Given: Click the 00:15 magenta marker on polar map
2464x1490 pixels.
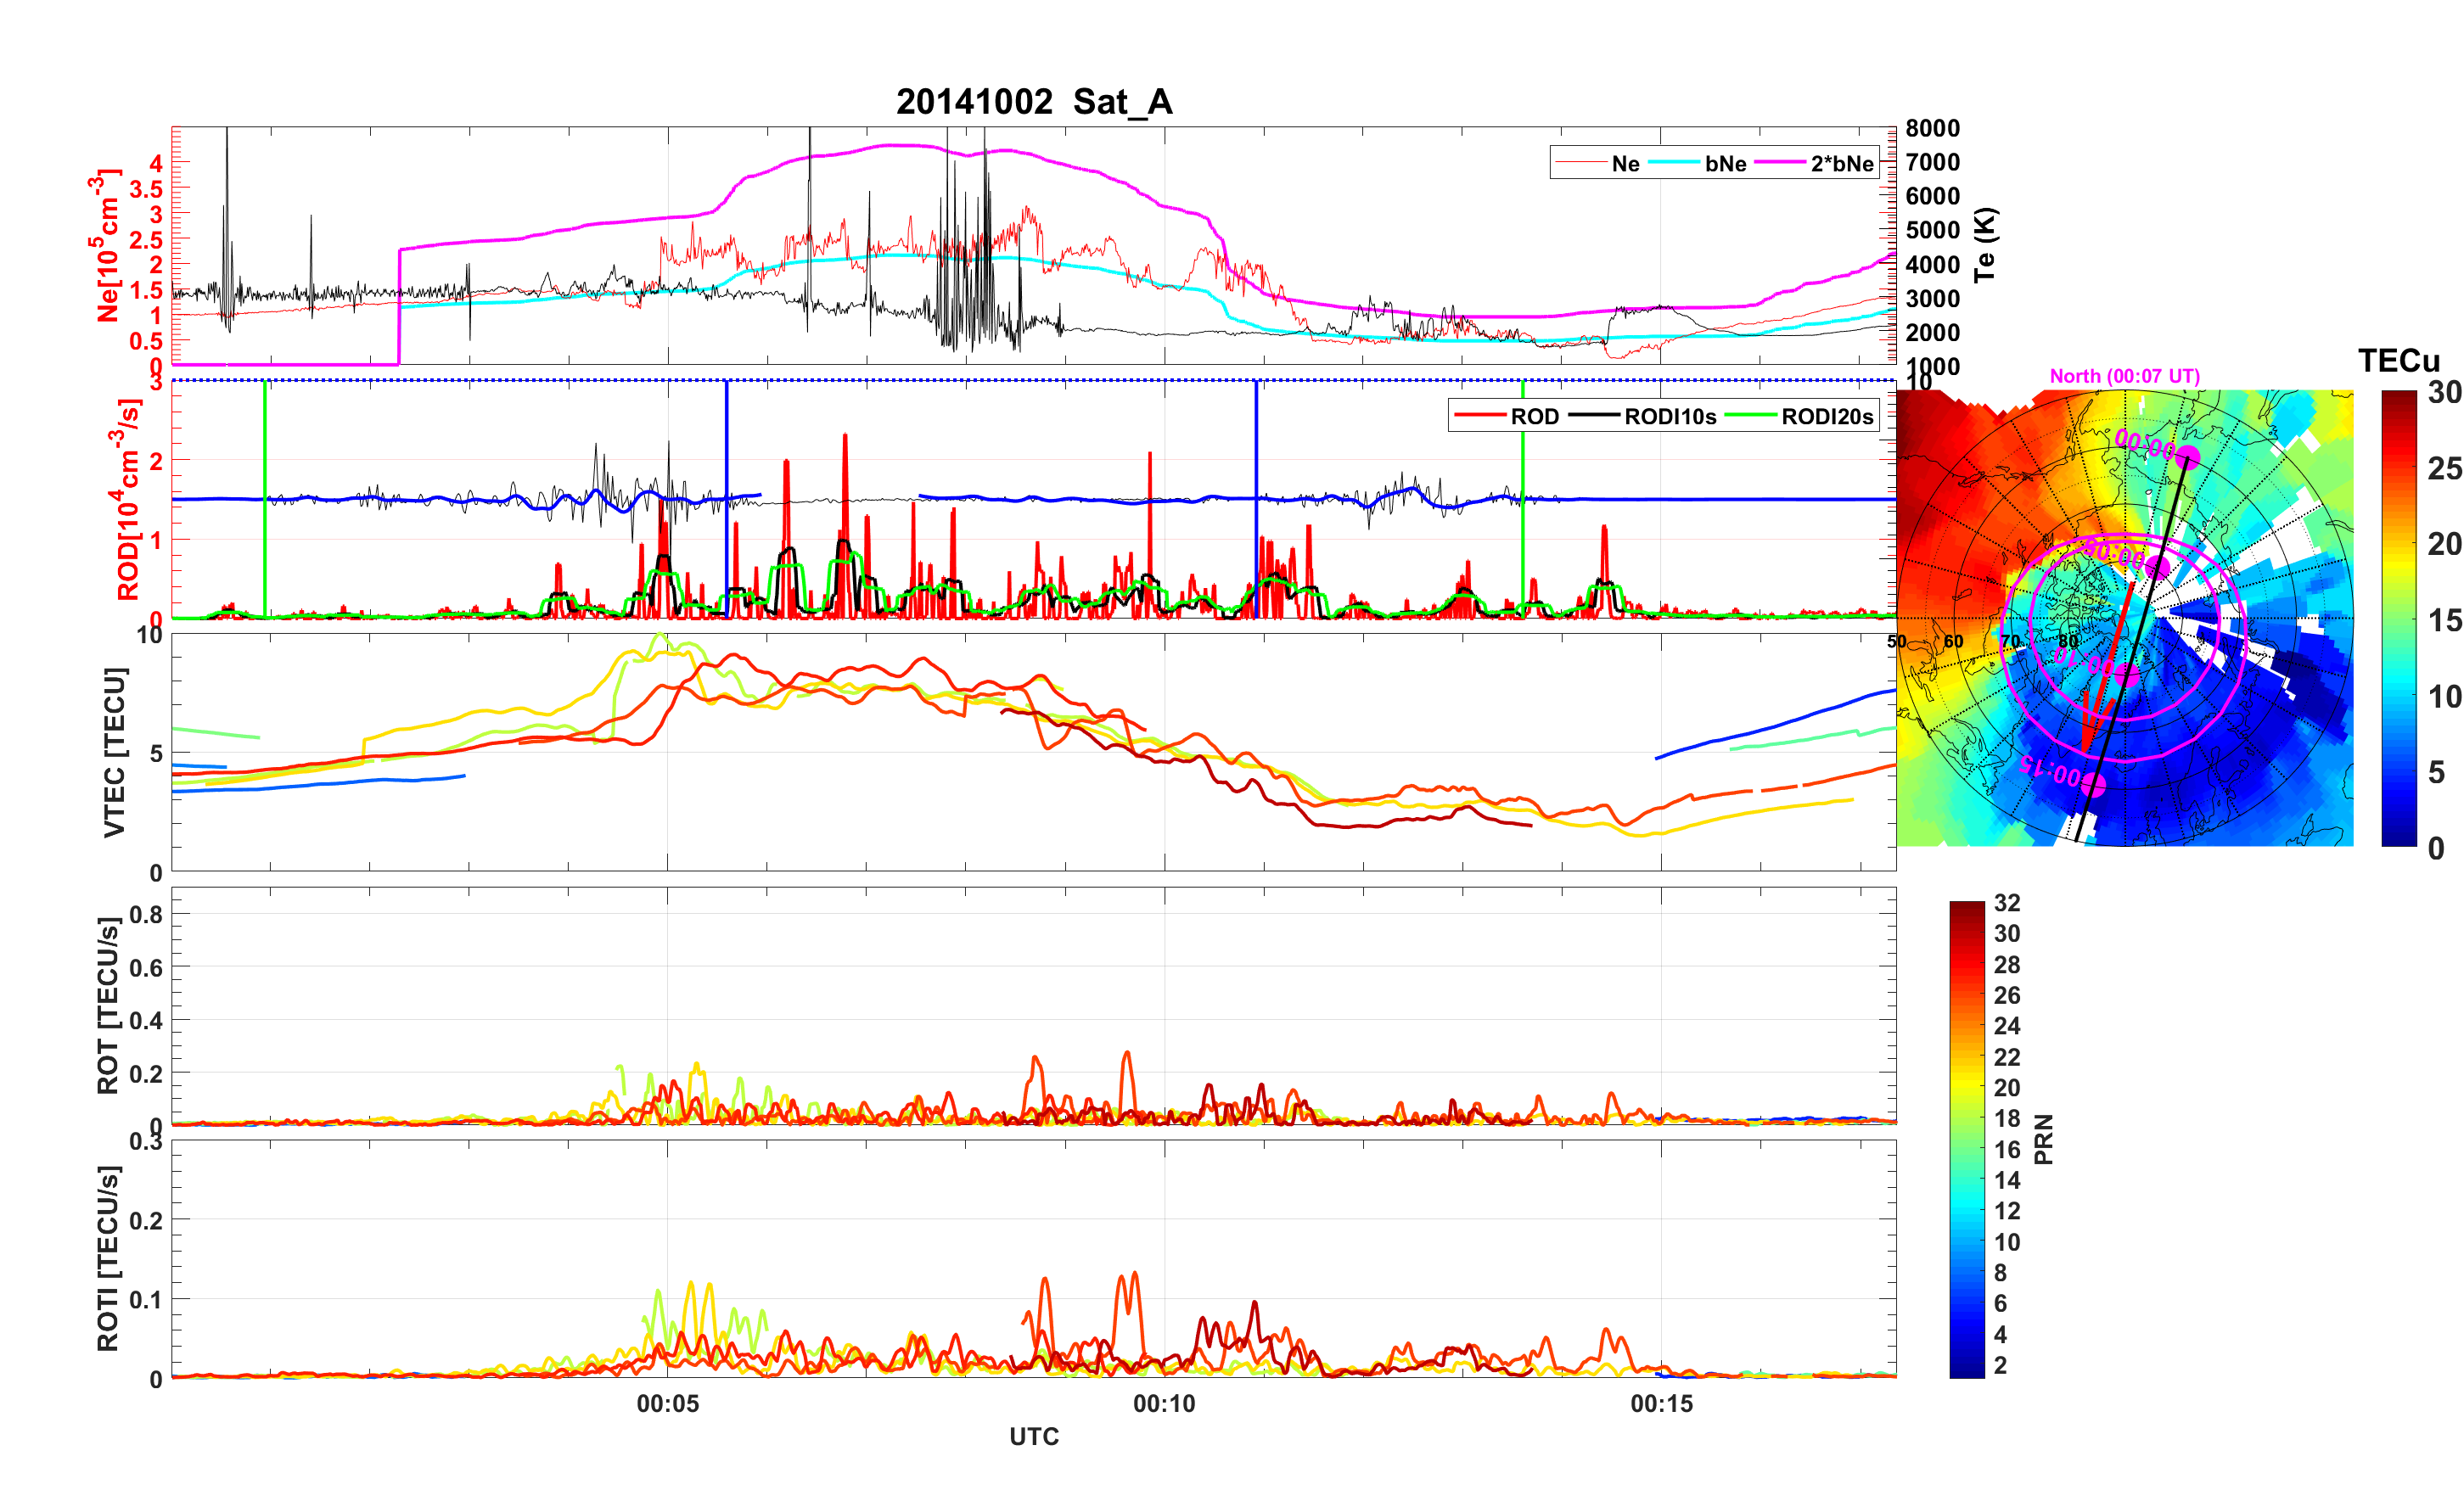Looking at the screenshot, I should click(x=2093, y=785).
